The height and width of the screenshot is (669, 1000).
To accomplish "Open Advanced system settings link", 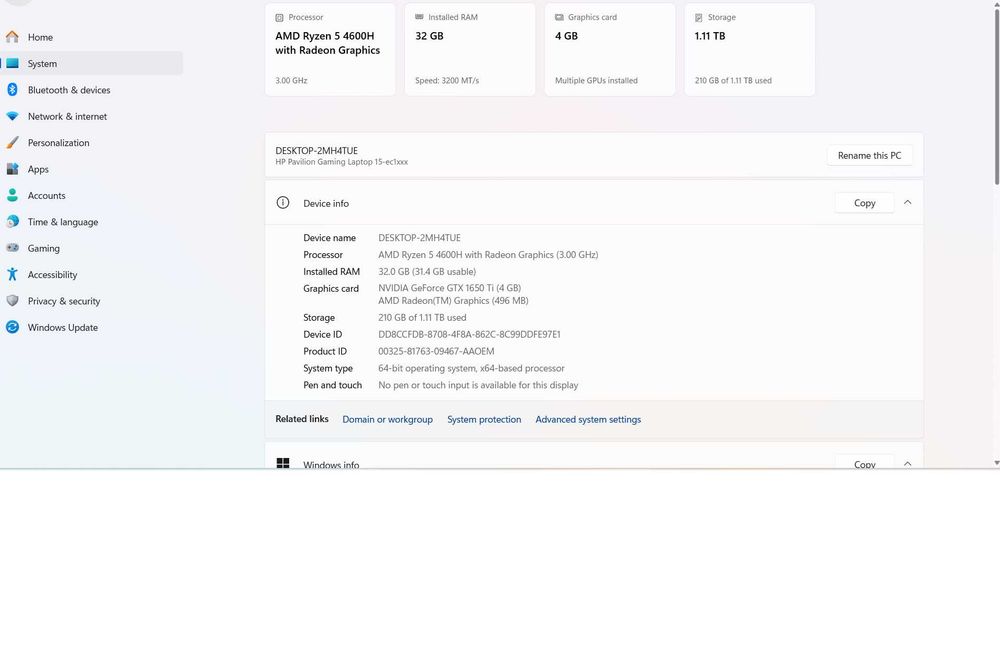I will tap(588, 419).
